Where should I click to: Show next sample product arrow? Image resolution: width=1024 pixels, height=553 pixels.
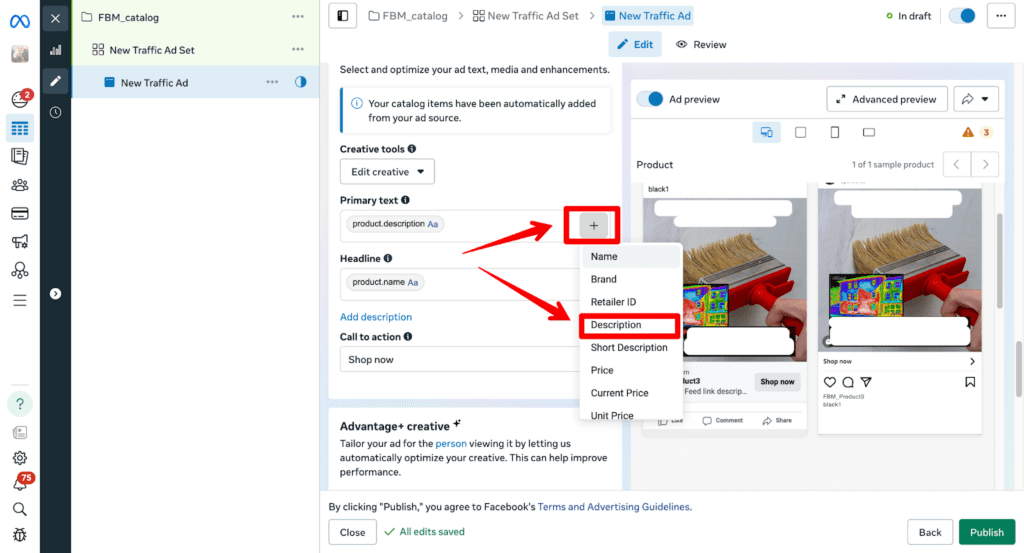[985, 165]
